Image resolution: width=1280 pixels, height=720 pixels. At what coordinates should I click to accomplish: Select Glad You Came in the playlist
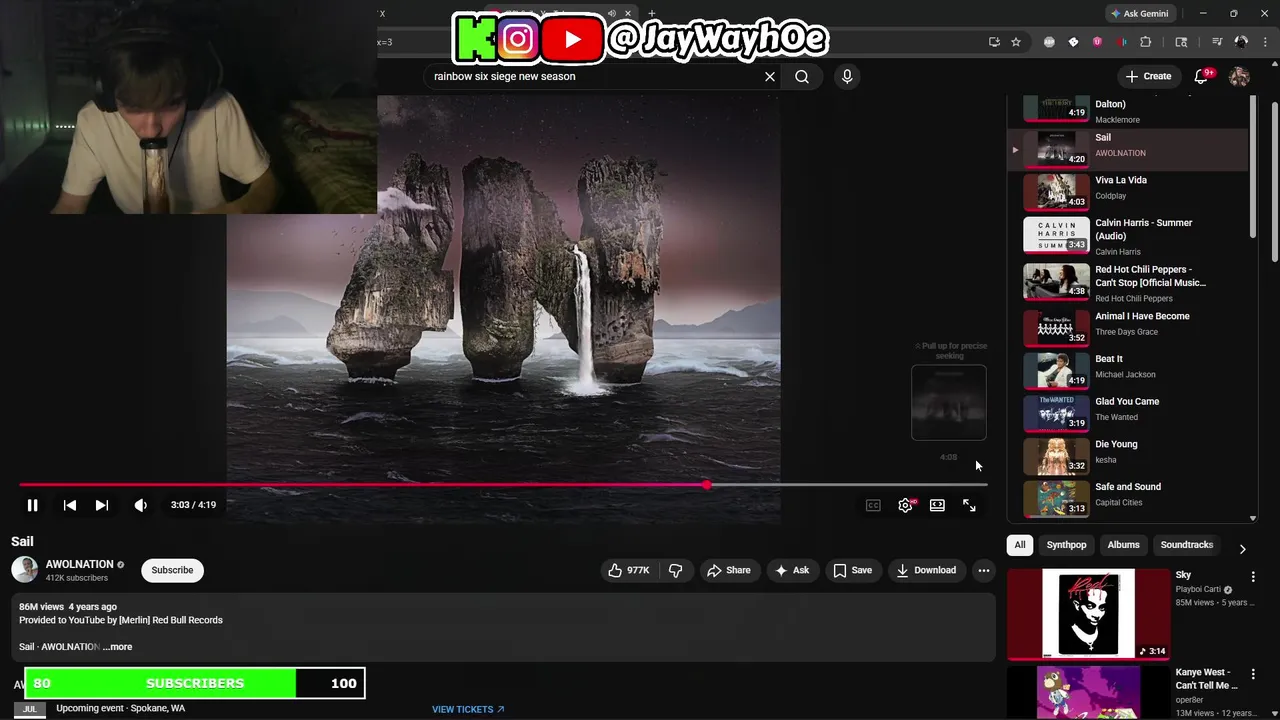click(x=1130, y=413)
